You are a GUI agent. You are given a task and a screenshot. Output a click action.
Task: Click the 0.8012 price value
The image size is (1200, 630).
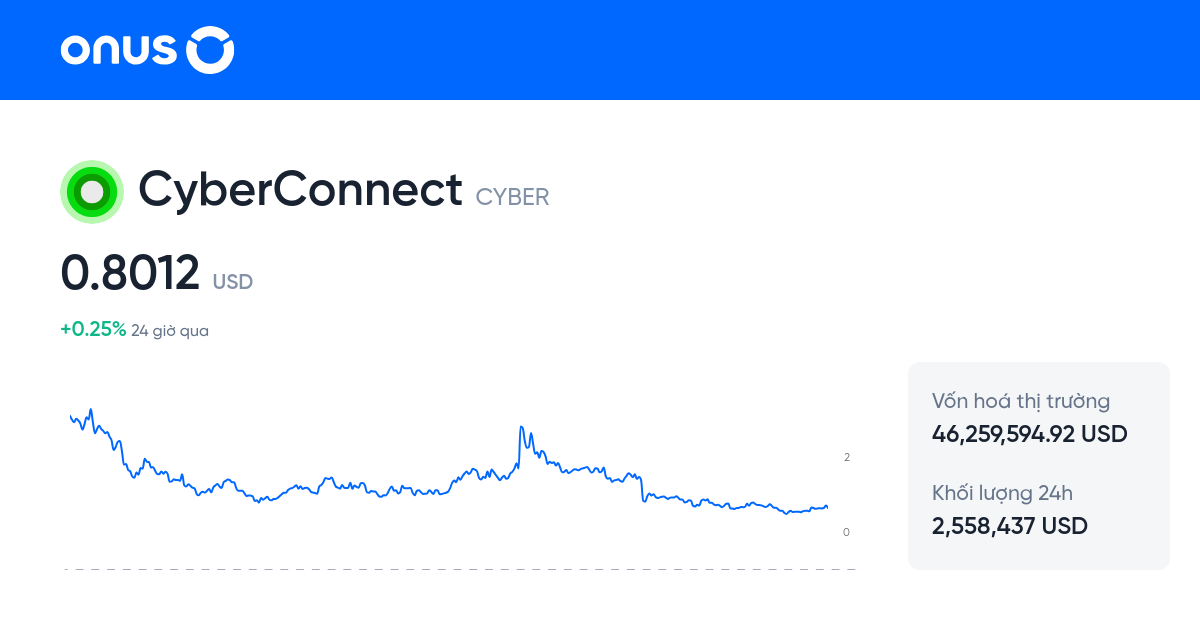pyautogui.click(x=128, y=274)
